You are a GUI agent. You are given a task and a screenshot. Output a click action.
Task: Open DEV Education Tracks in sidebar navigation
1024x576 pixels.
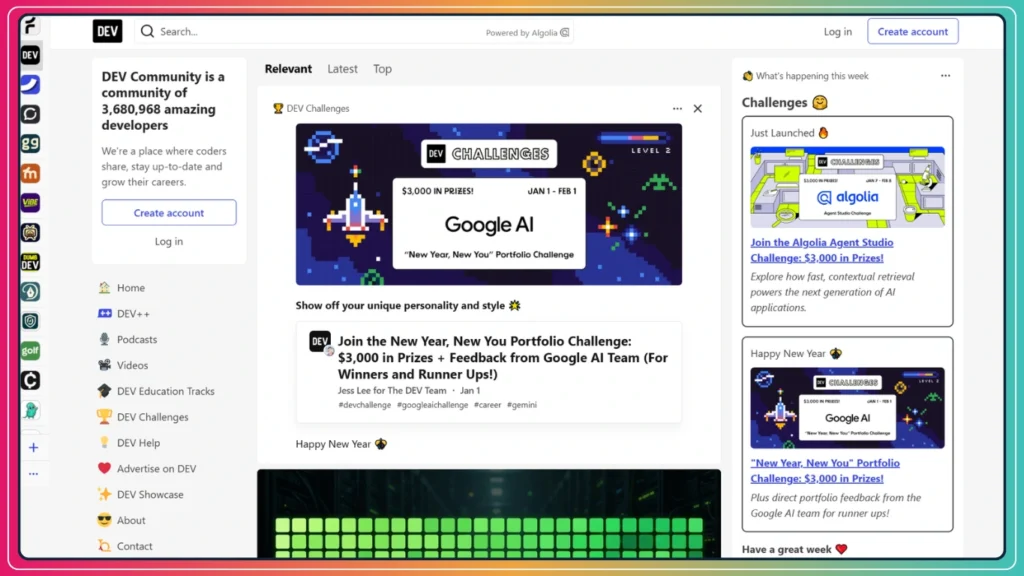(165, 392)
